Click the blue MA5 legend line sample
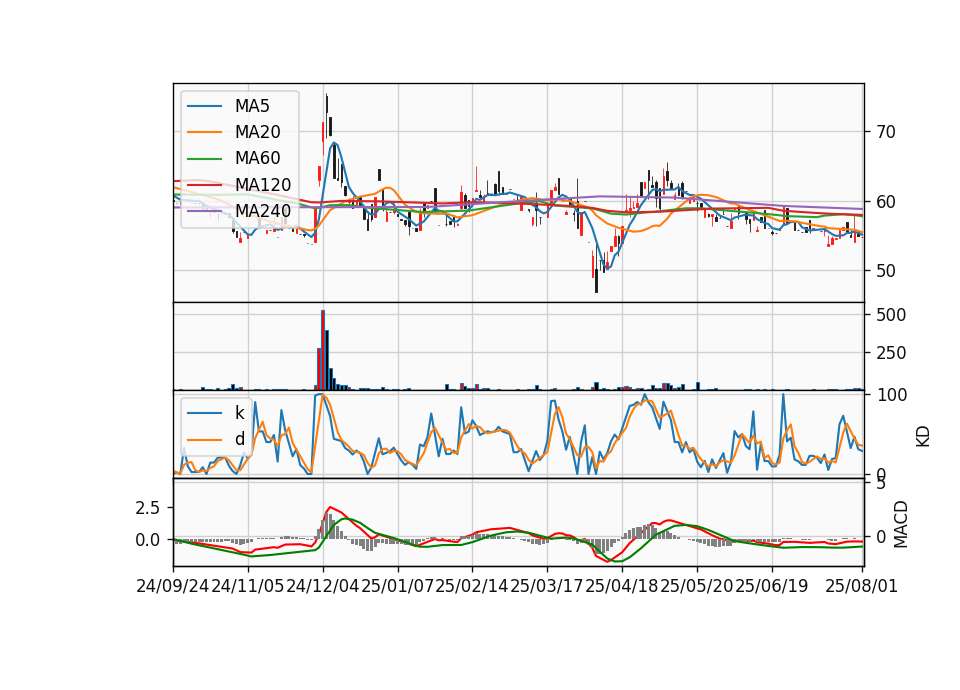This screenshot has height=690, width=960. point(204,106)
